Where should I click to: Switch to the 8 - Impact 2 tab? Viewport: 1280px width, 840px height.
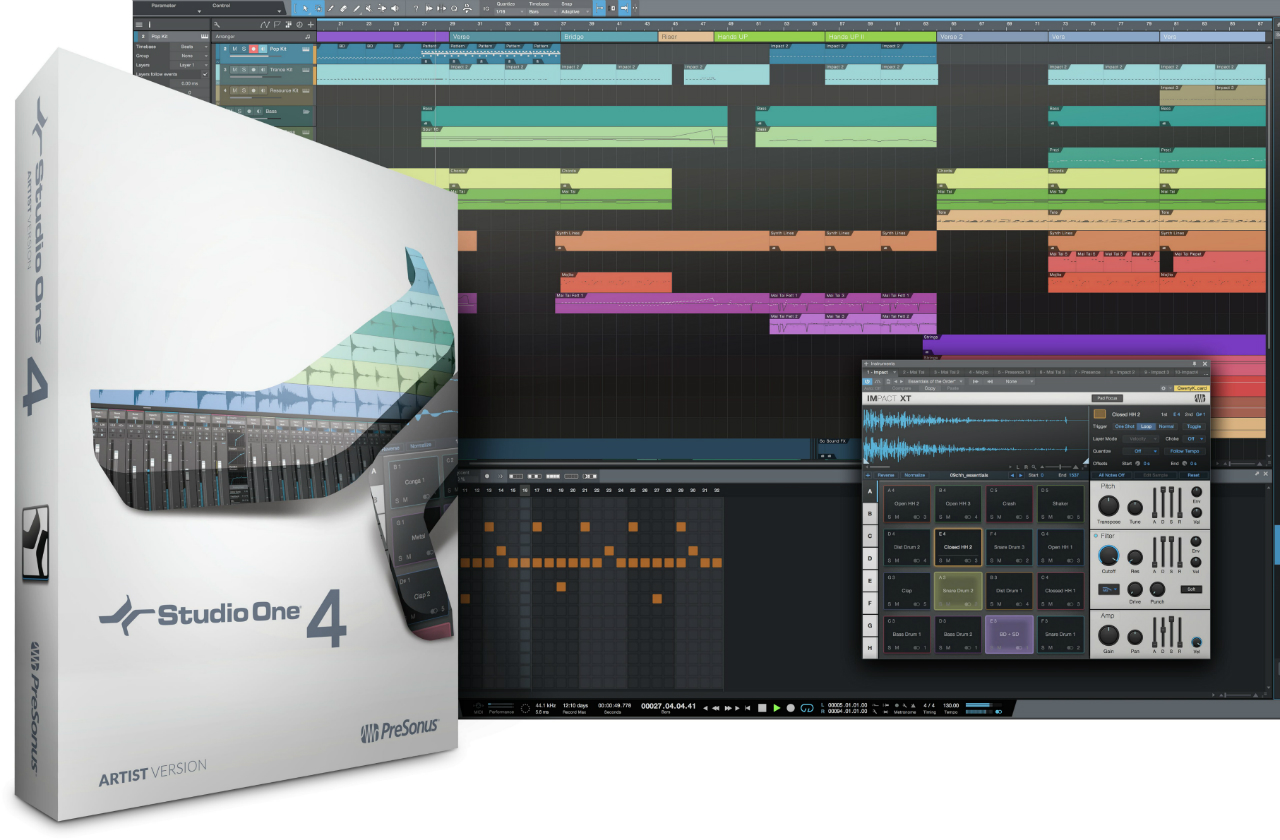(1122, 372)
